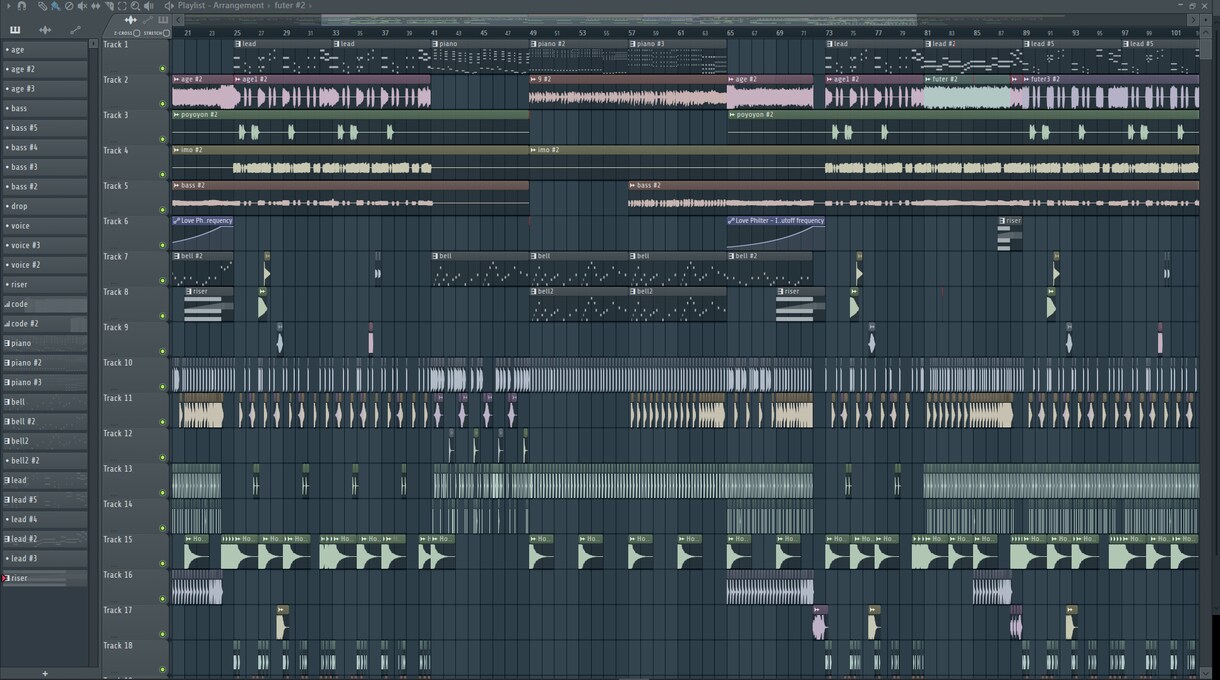This screenshot has width=1220, height=680.
Task: Click the Track 16 header label
Action: click(118, 575)
